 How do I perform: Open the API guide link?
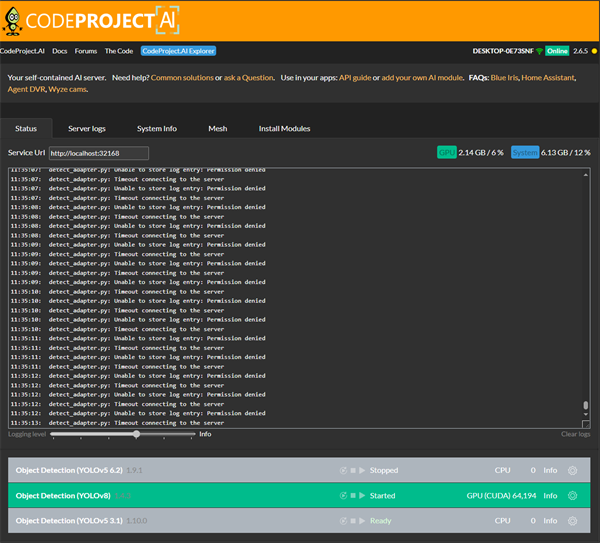point(355,78)
